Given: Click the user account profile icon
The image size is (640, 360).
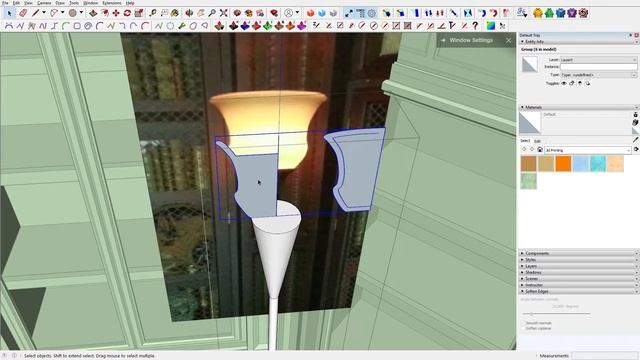Looking at the screenshot, I should pos(289,13).
